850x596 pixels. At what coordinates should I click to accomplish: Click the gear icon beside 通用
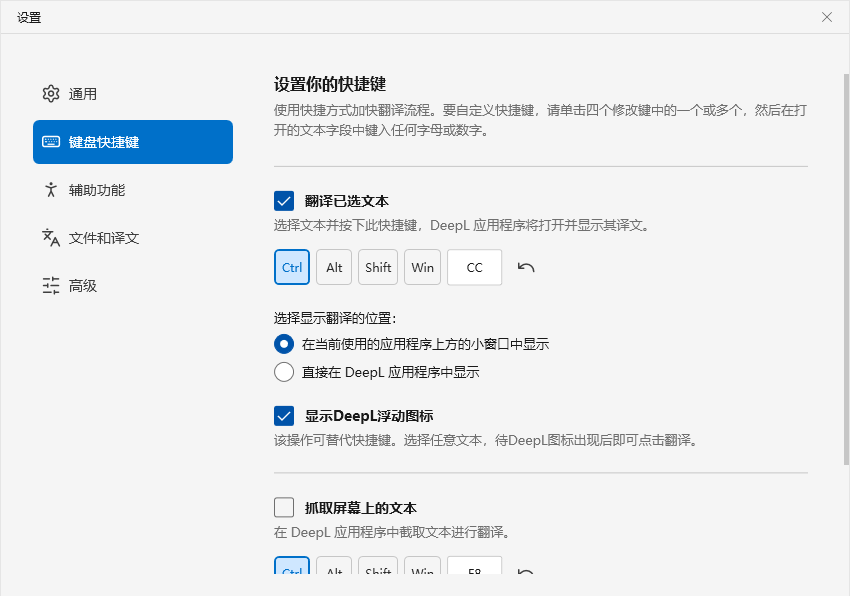pos(51,93)
